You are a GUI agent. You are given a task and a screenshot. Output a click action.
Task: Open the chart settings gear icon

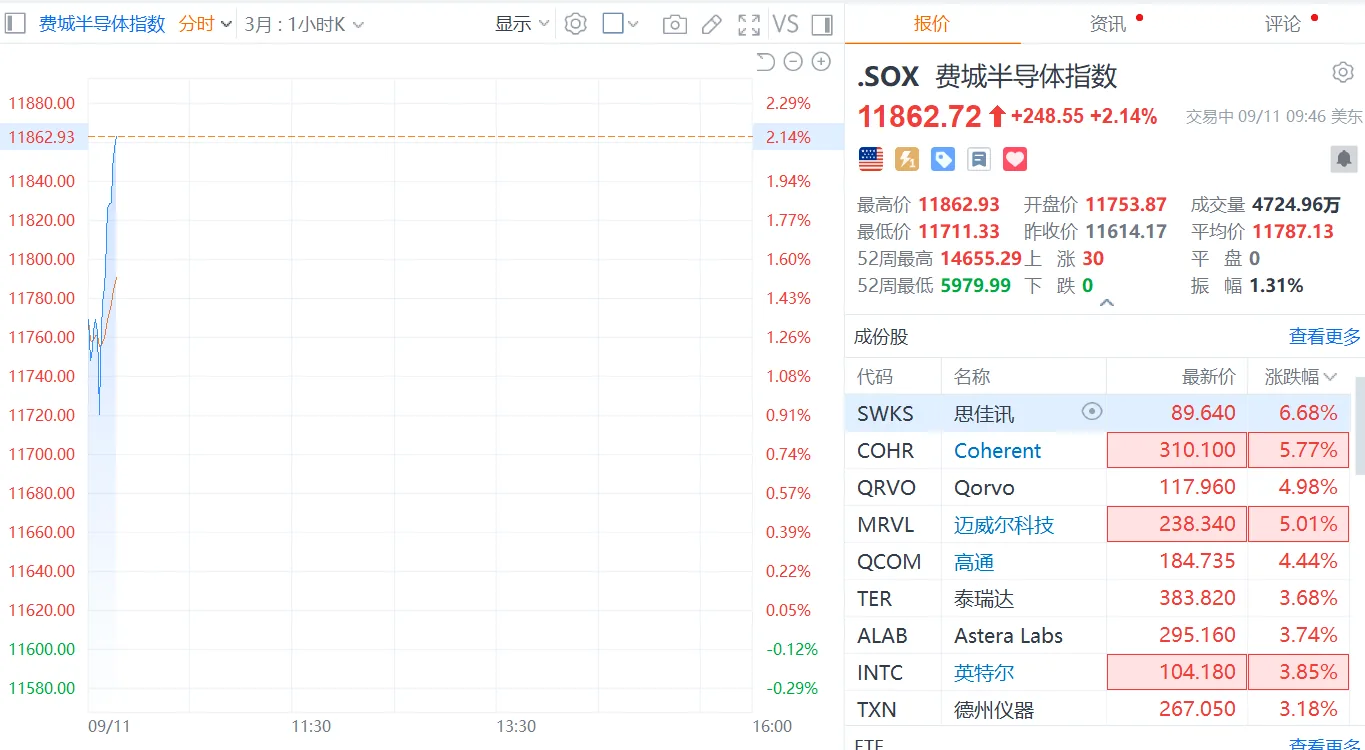coord(575,24)
